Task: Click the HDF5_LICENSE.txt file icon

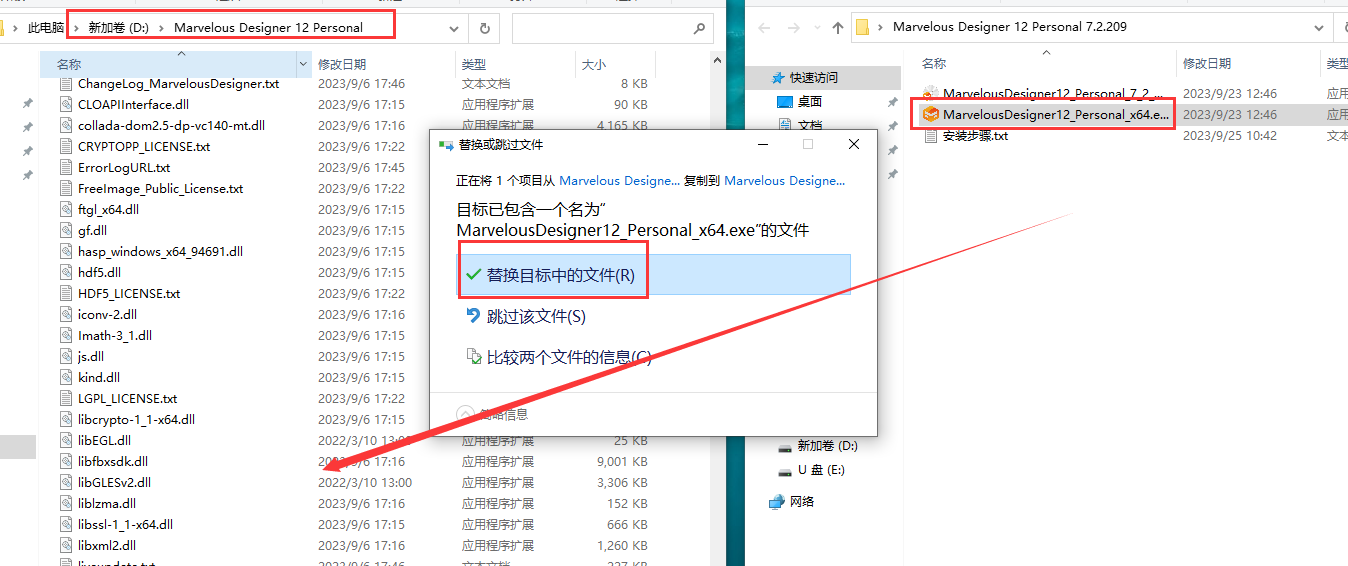Action: [x=67, y=294]
